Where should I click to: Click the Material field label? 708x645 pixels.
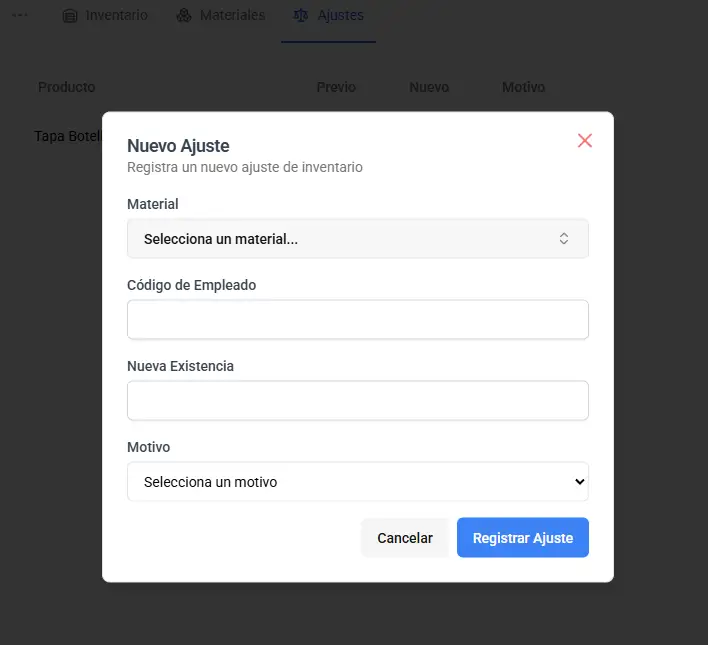(153, 204)
